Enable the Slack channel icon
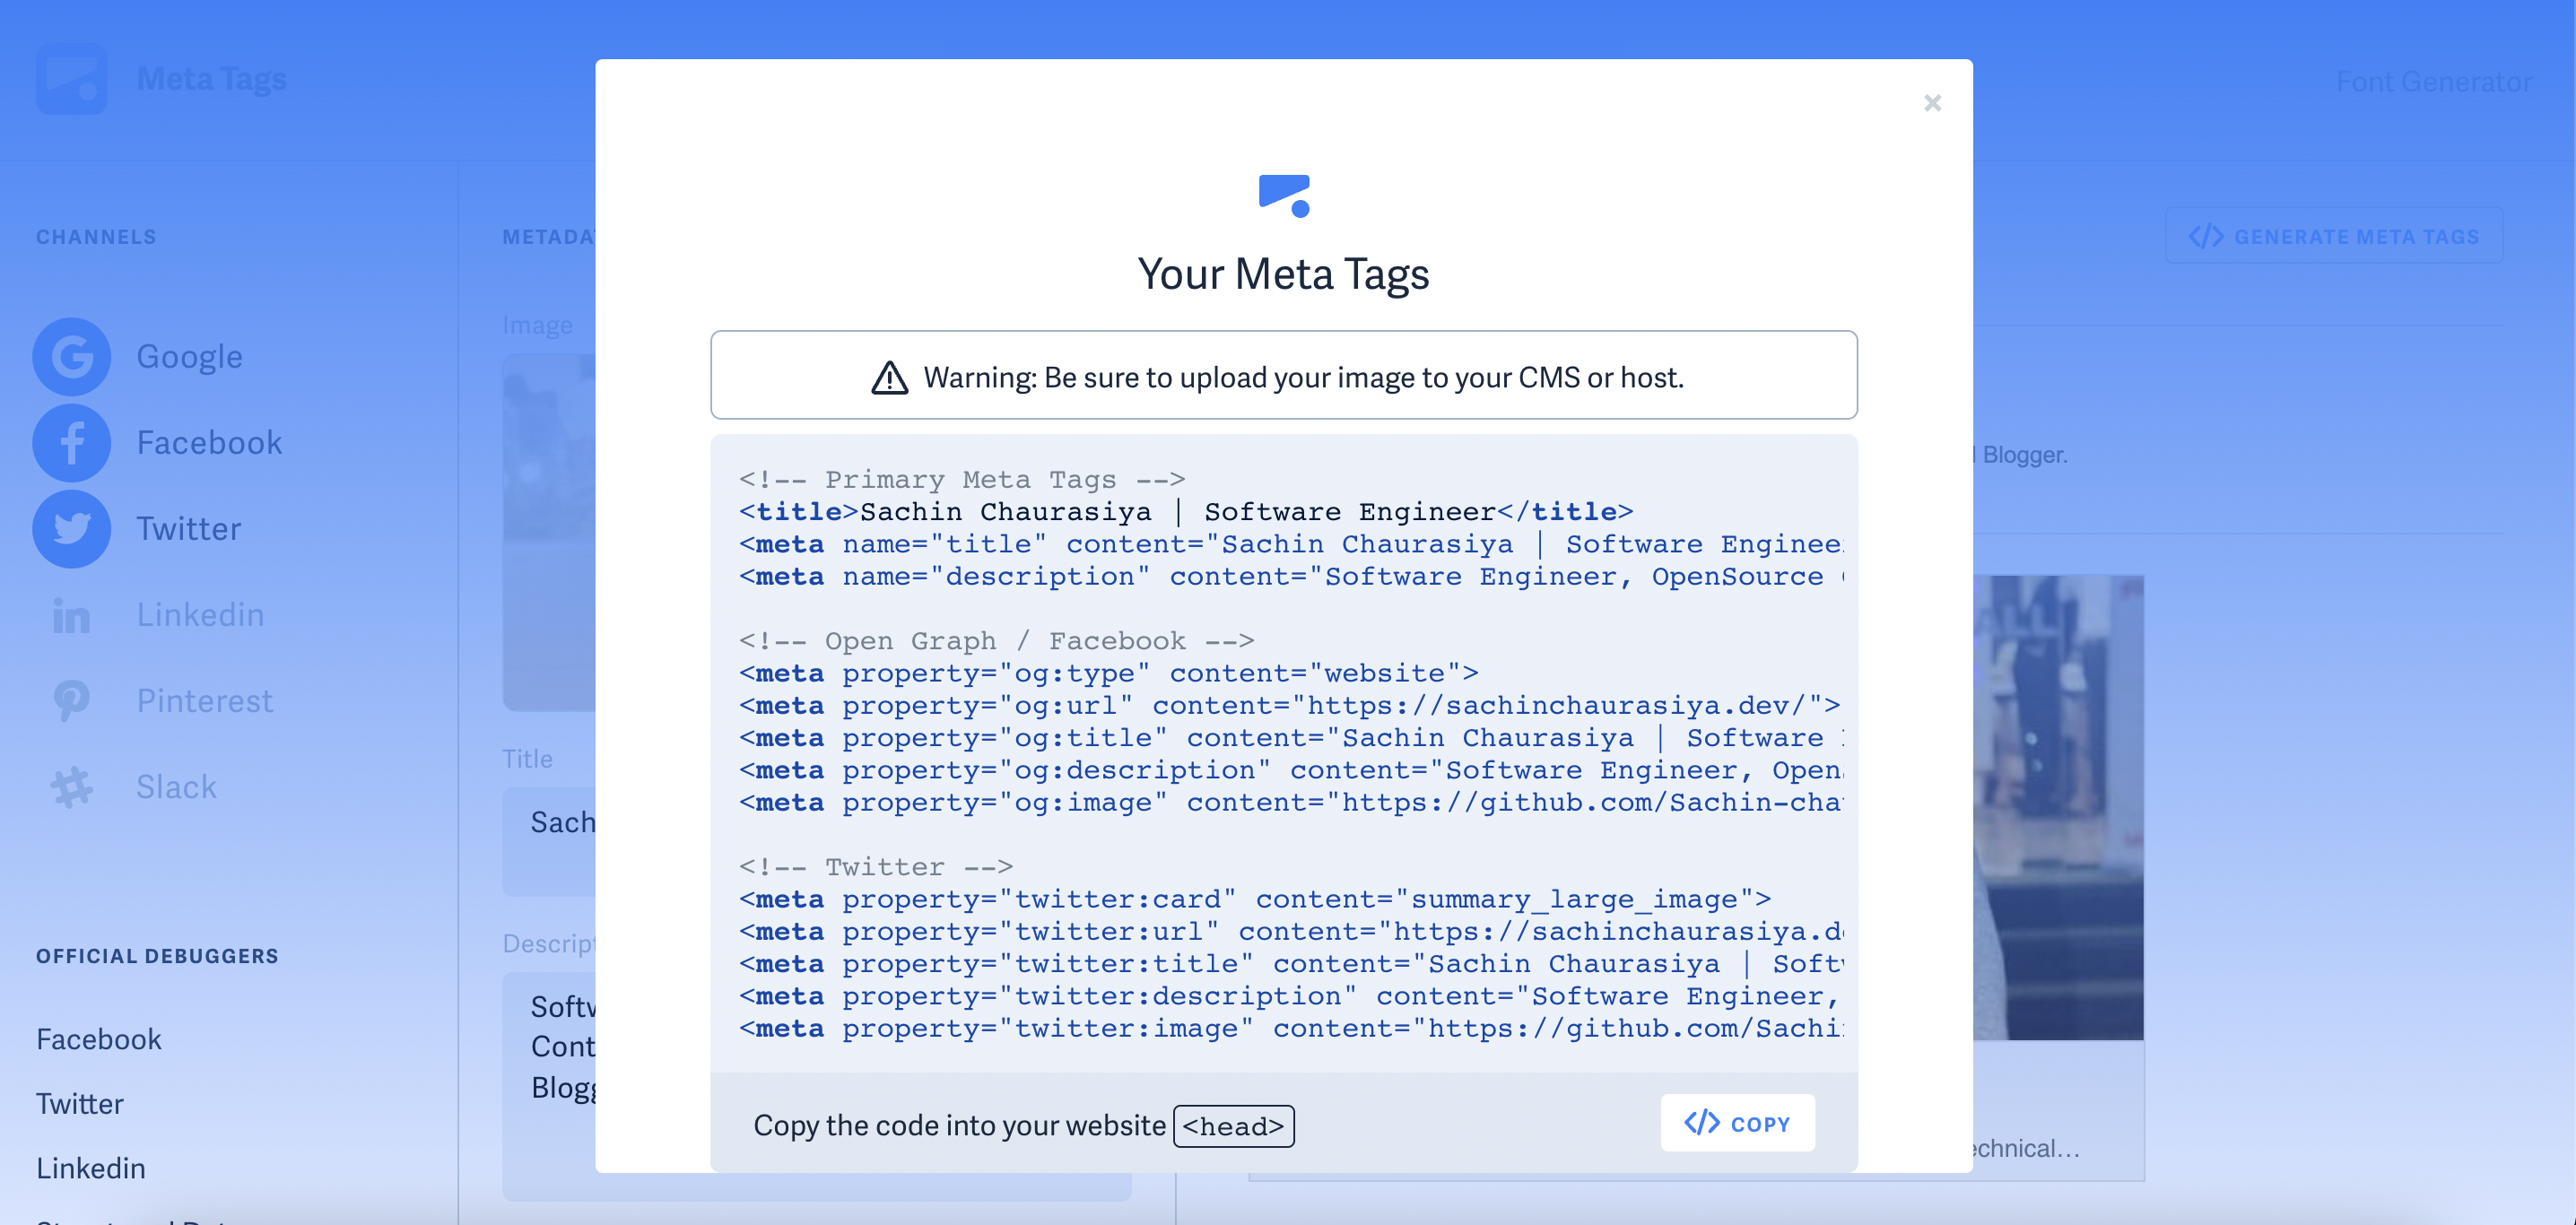Image resolution: width=2576 pixels, height=1225 pixels. pyautogui.click(x=71, y=787)
